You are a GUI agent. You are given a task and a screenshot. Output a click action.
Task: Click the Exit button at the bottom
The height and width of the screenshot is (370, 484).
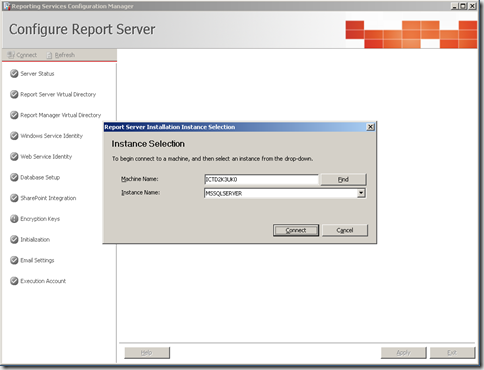pyautogui.click(x=452, y=353)
